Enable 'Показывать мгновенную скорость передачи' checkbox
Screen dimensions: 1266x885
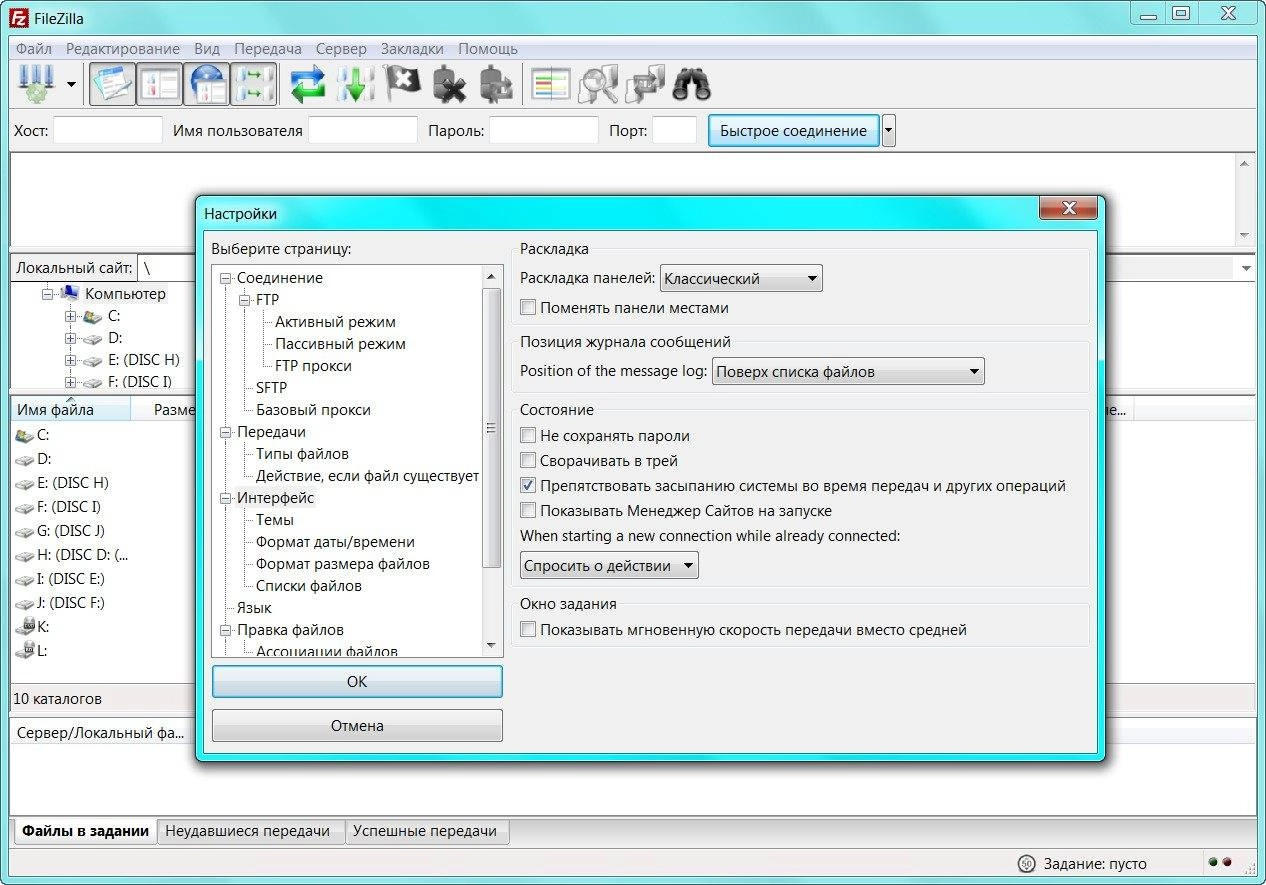[x=528, y=630]
